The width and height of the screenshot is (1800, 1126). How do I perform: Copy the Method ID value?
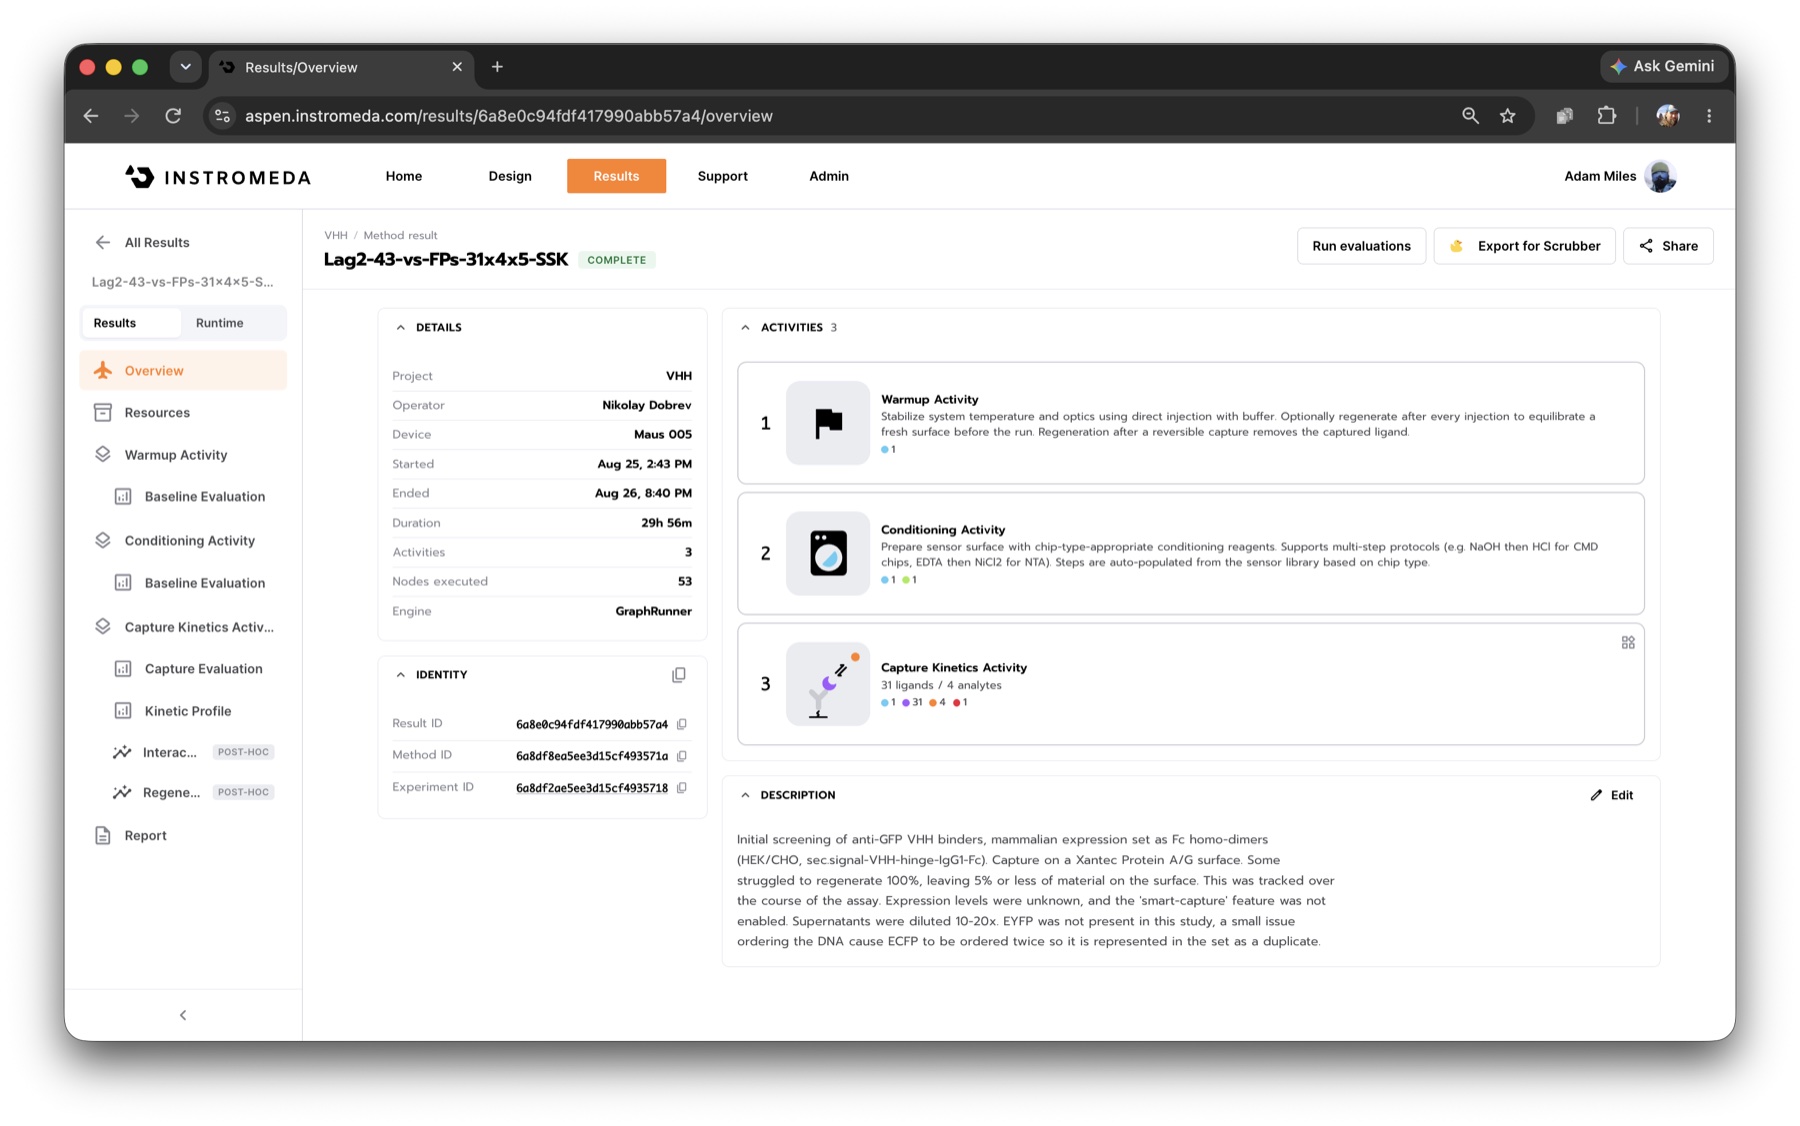pos(682,756)
